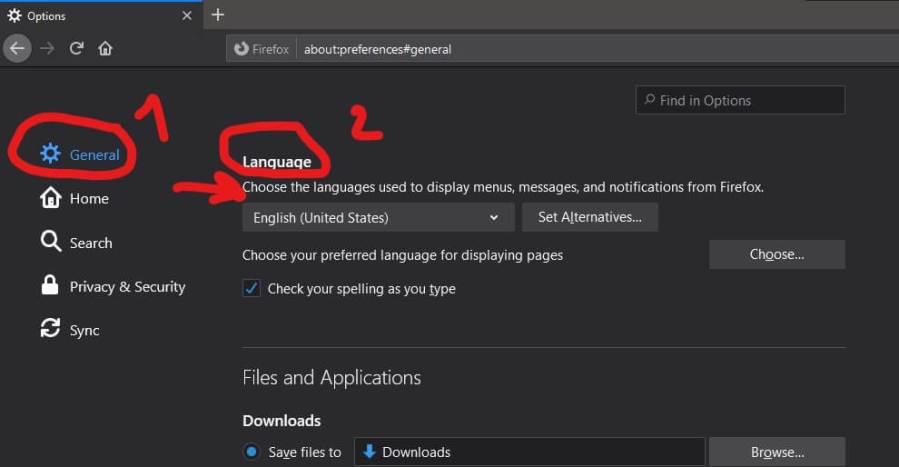Click the Privacy & Security lock icon
Image resolution: width=899 pixels, height=467 pixels.
[x=50, y=286]
